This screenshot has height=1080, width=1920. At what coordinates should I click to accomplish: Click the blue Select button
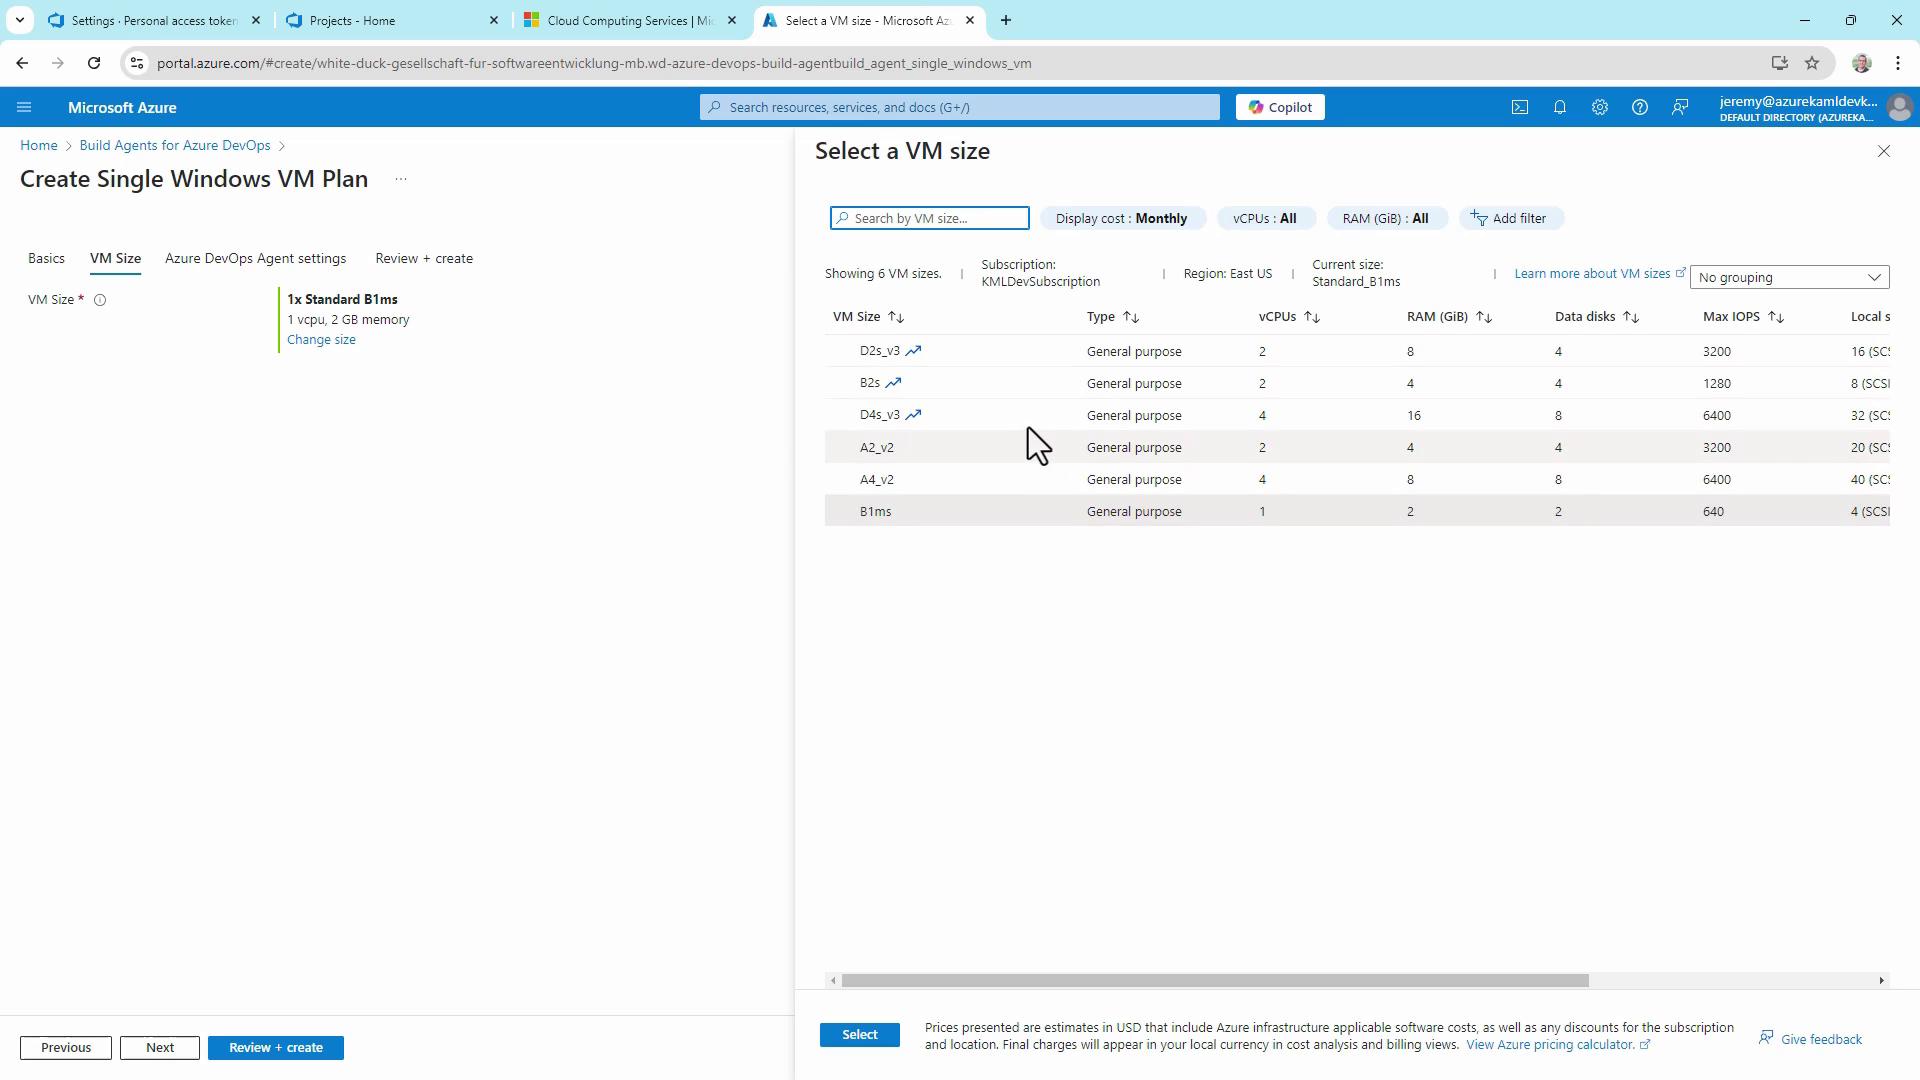[x=859, y=1035]
